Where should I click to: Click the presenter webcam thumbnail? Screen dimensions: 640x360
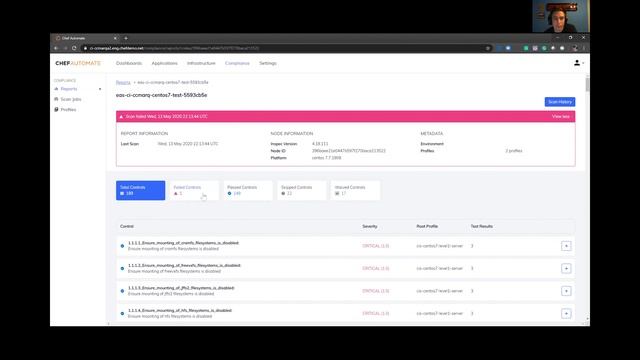pyautogui.click(x=561, y=16)
